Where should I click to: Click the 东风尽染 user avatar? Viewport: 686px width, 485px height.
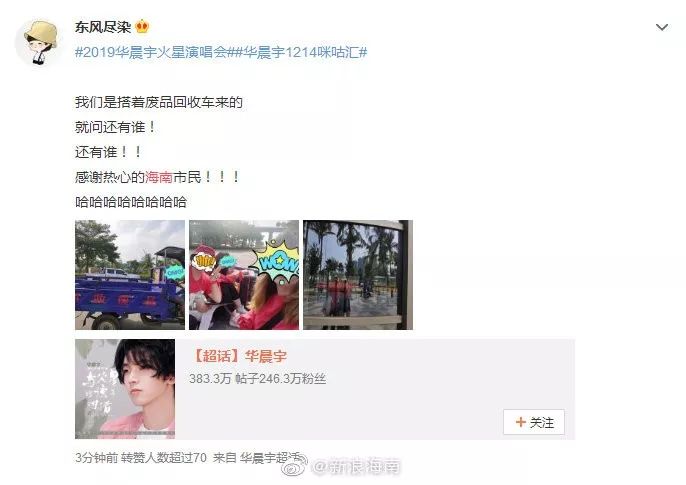tap(38, 43)
